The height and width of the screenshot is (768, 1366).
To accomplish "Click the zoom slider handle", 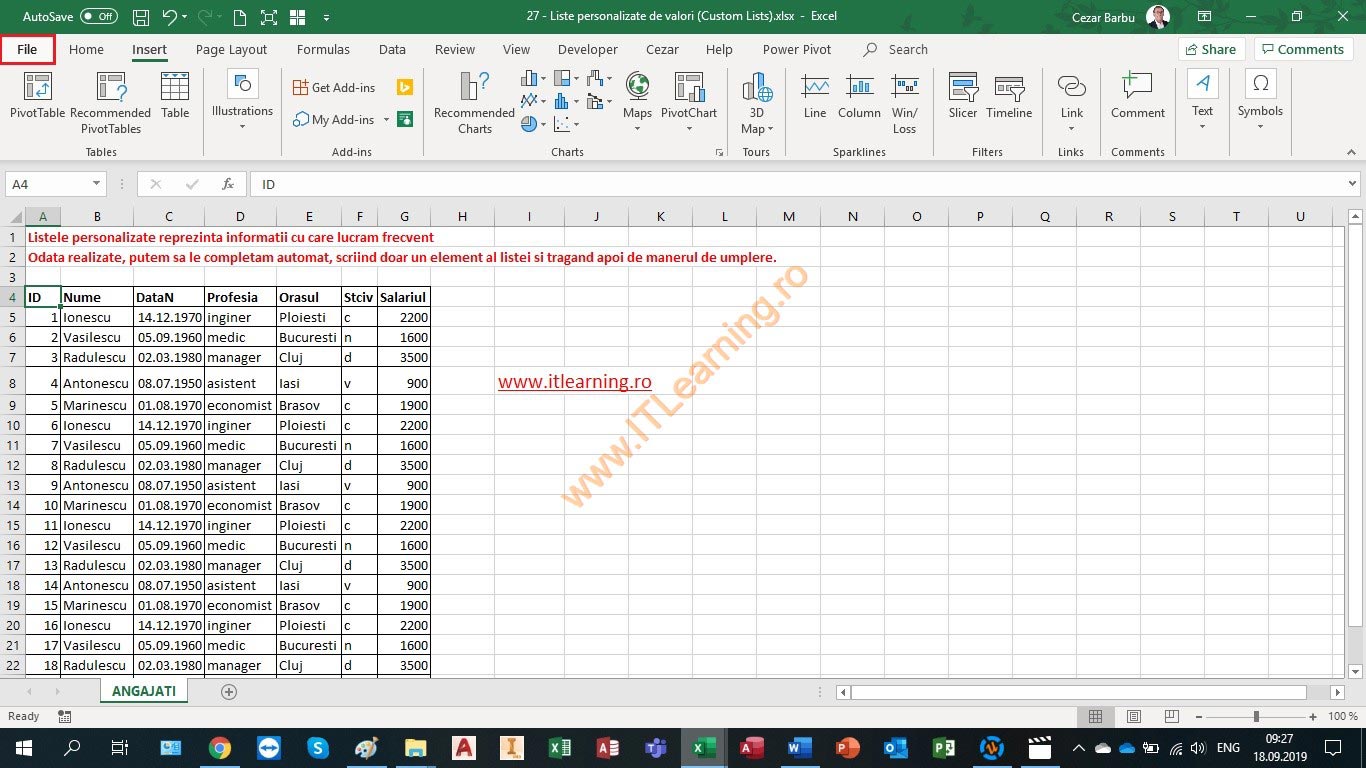I will (1256, 717).
